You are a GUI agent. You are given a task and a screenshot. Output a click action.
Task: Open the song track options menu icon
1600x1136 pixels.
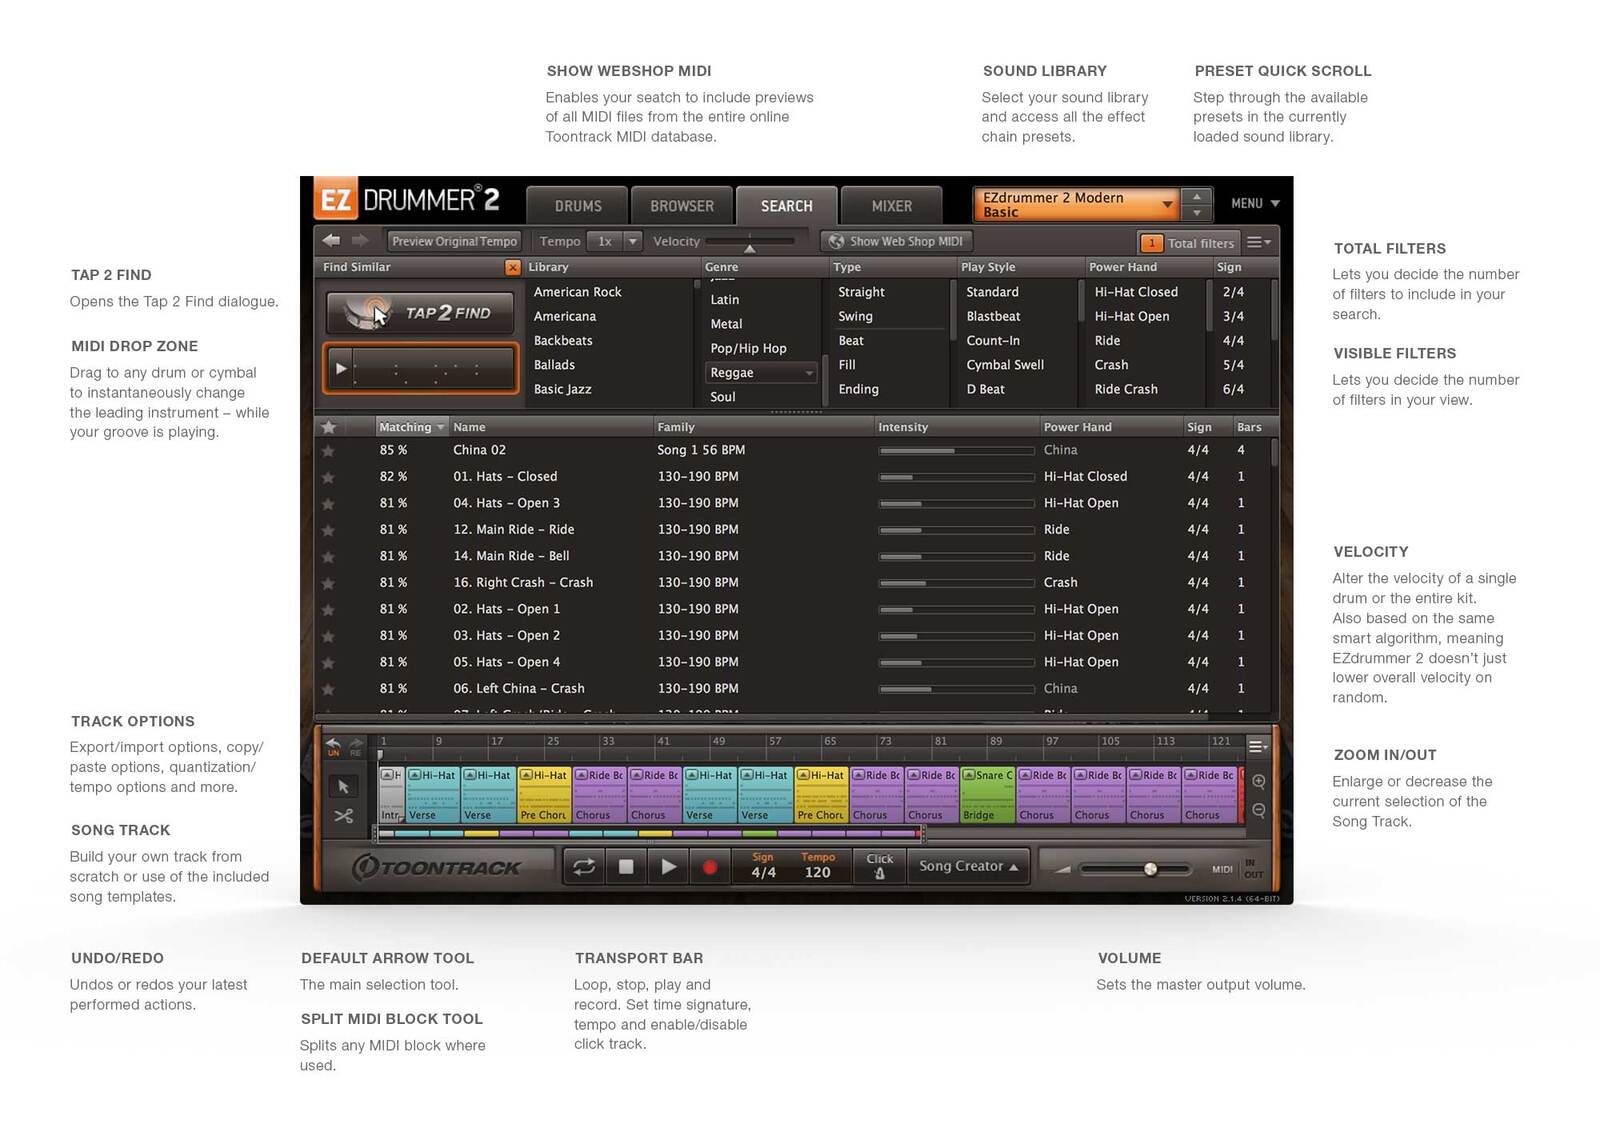(x=1257, y=746)
